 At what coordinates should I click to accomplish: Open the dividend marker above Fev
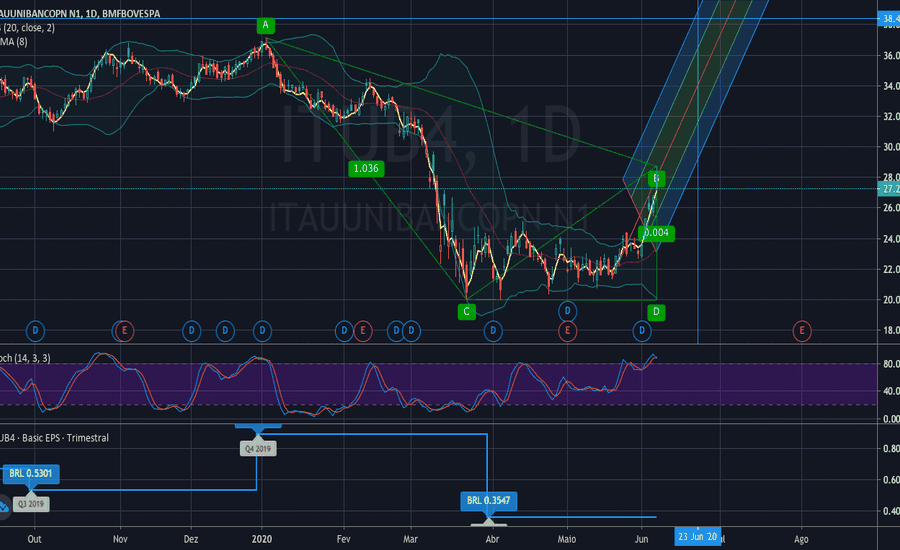[x=344, y=331]
